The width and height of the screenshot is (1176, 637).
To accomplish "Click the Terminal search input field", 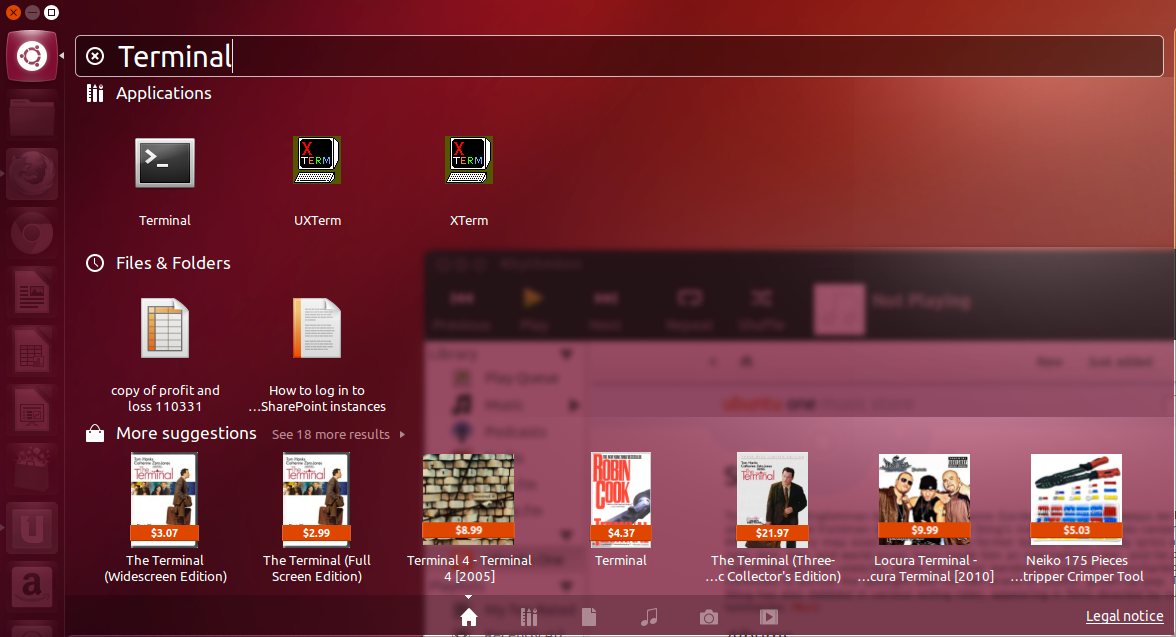I will (x=620, y=56).
